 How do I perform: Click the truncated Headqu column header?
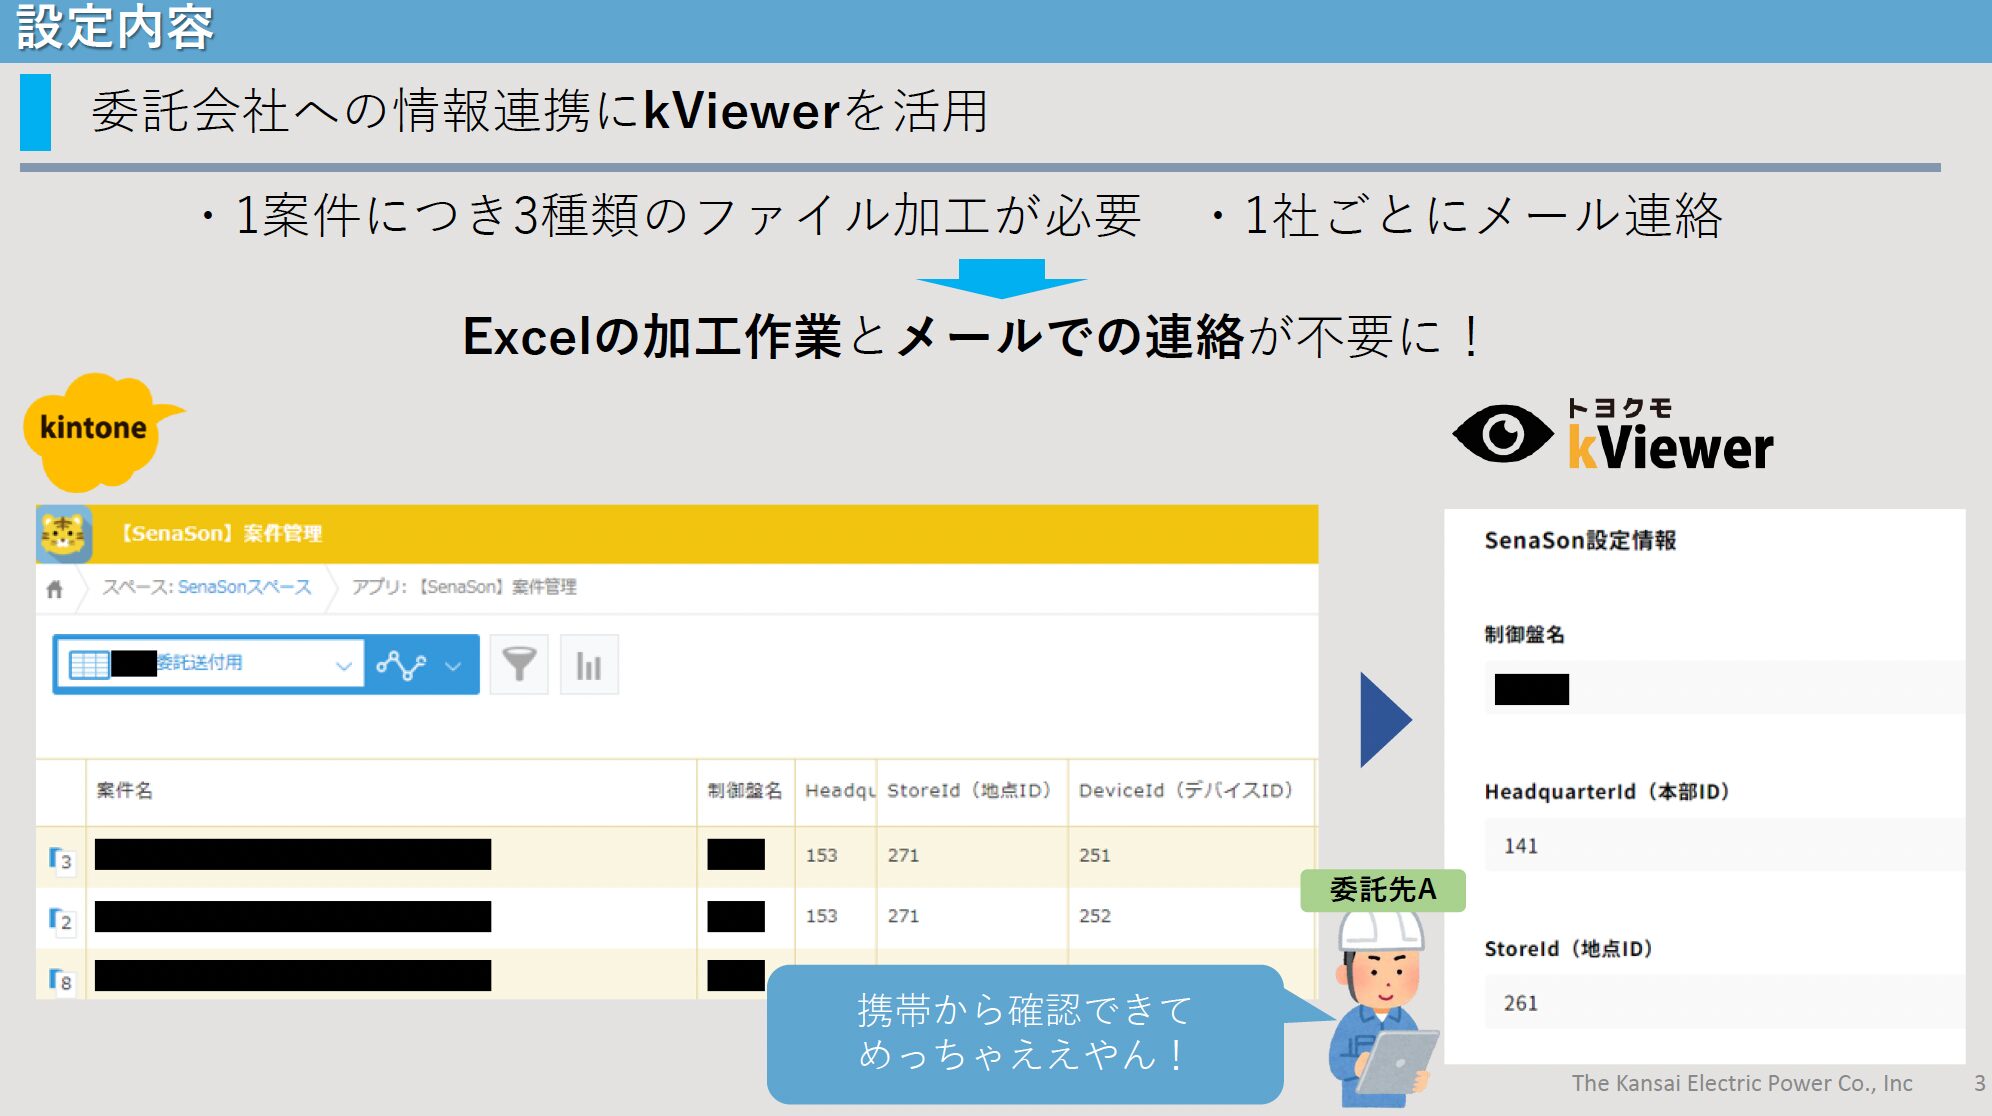840,791
